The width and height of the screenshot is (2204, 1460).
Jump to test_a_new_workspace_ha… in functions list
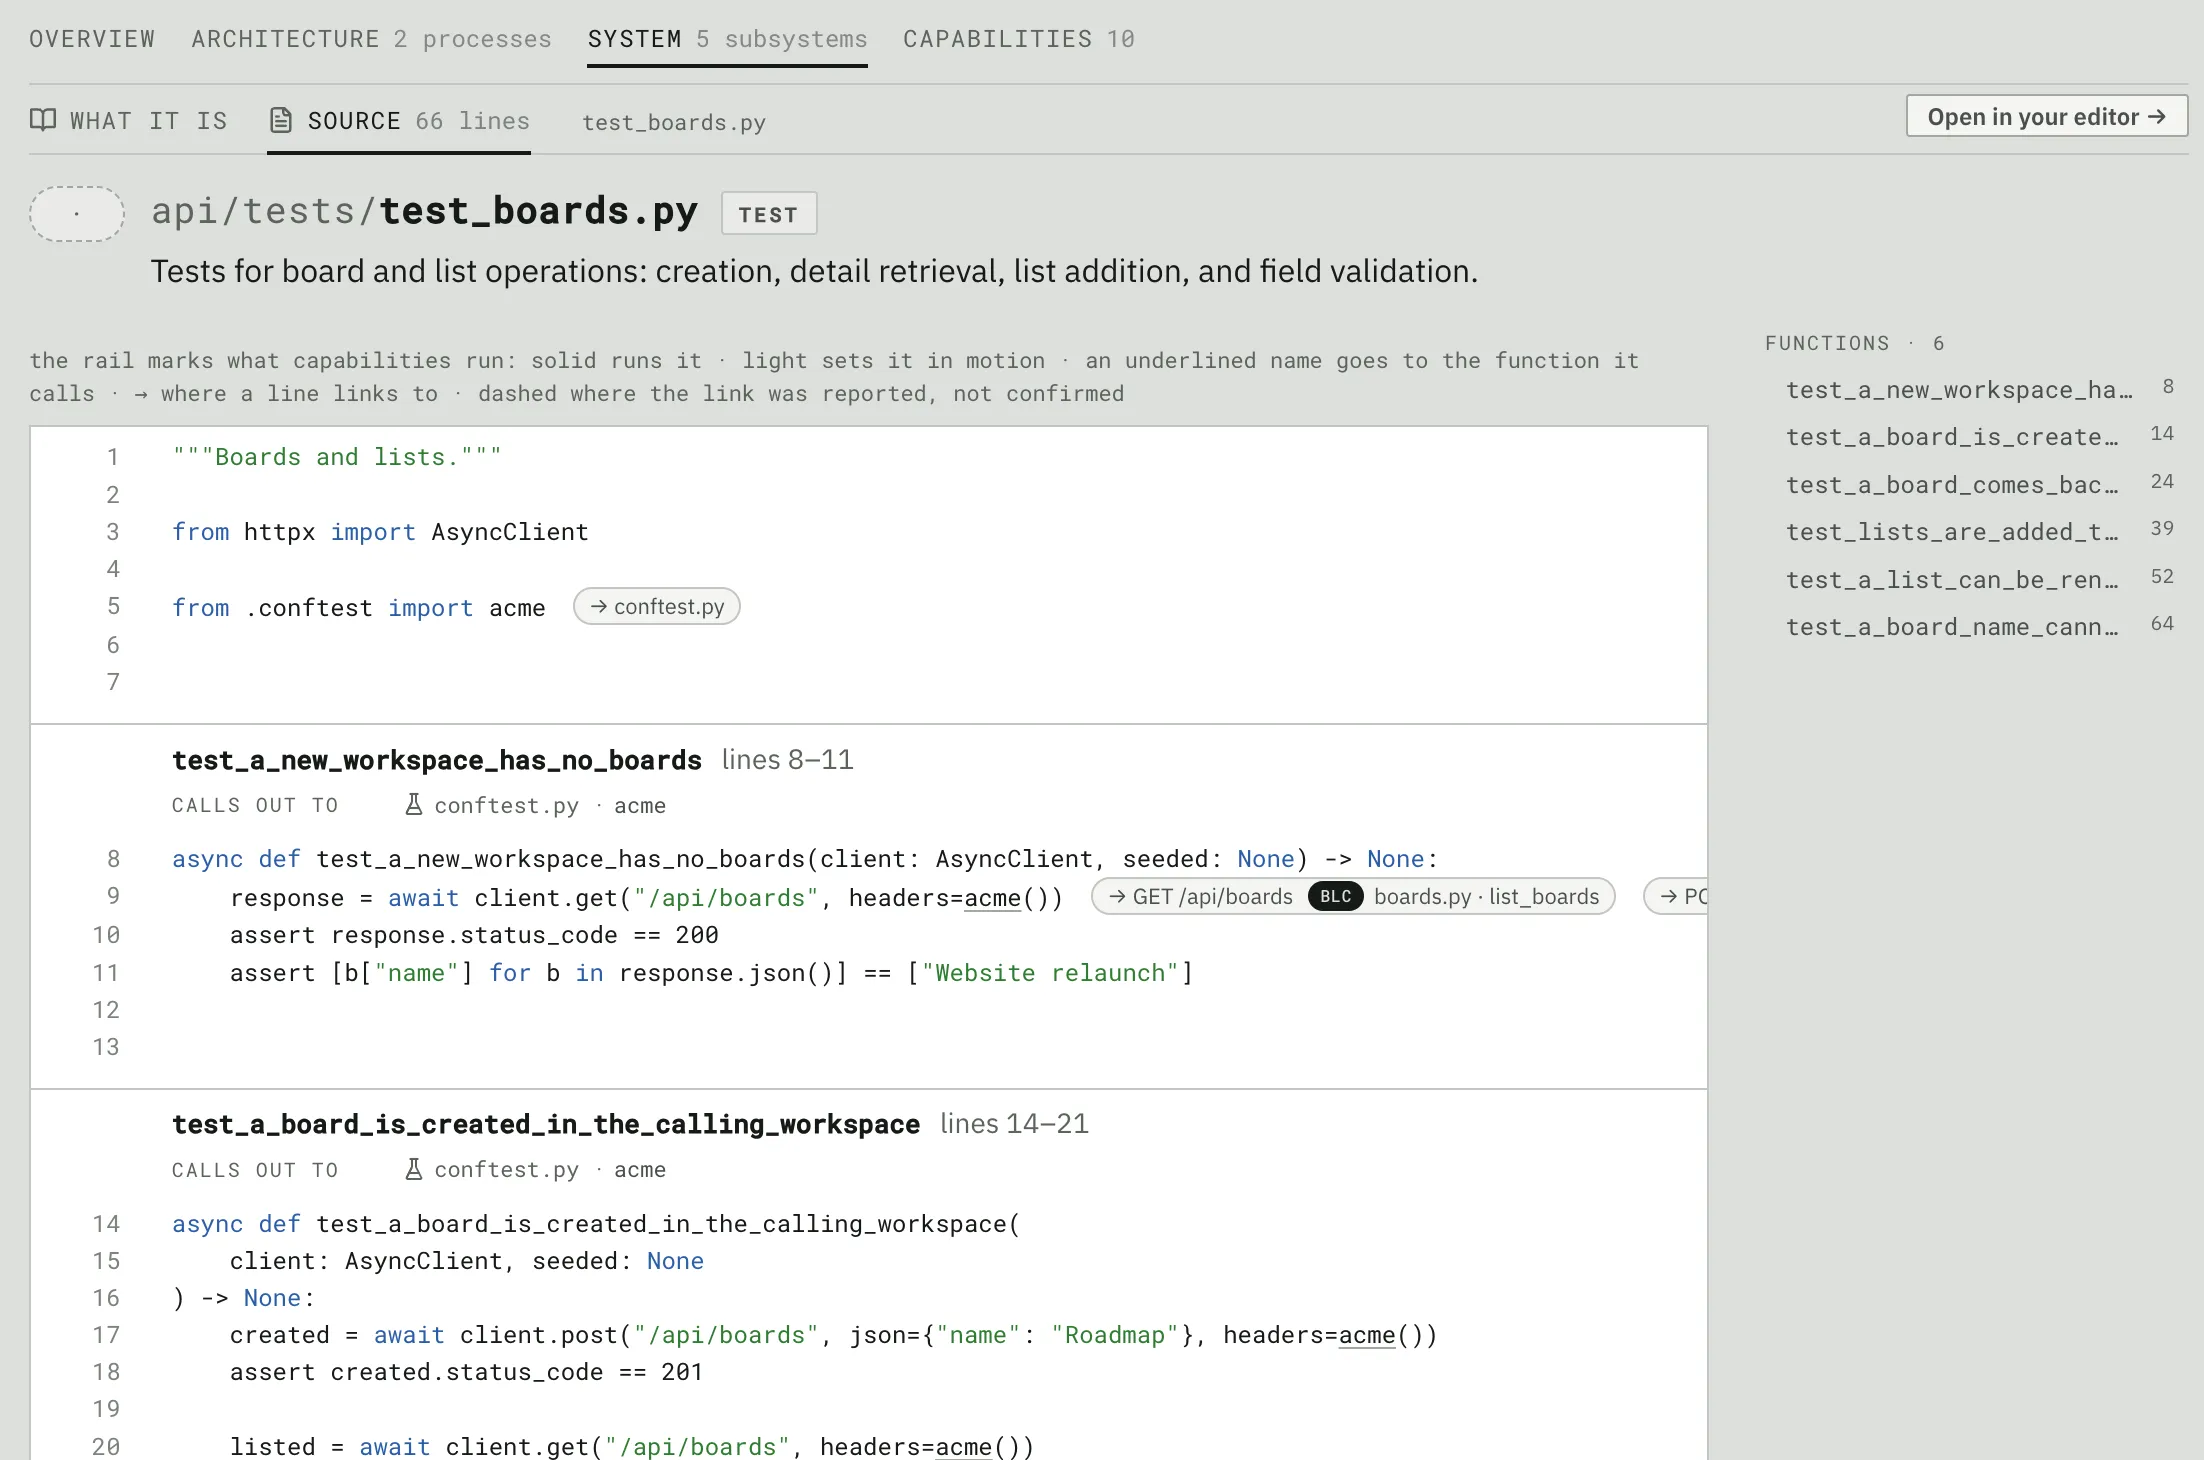point(1959,390)
